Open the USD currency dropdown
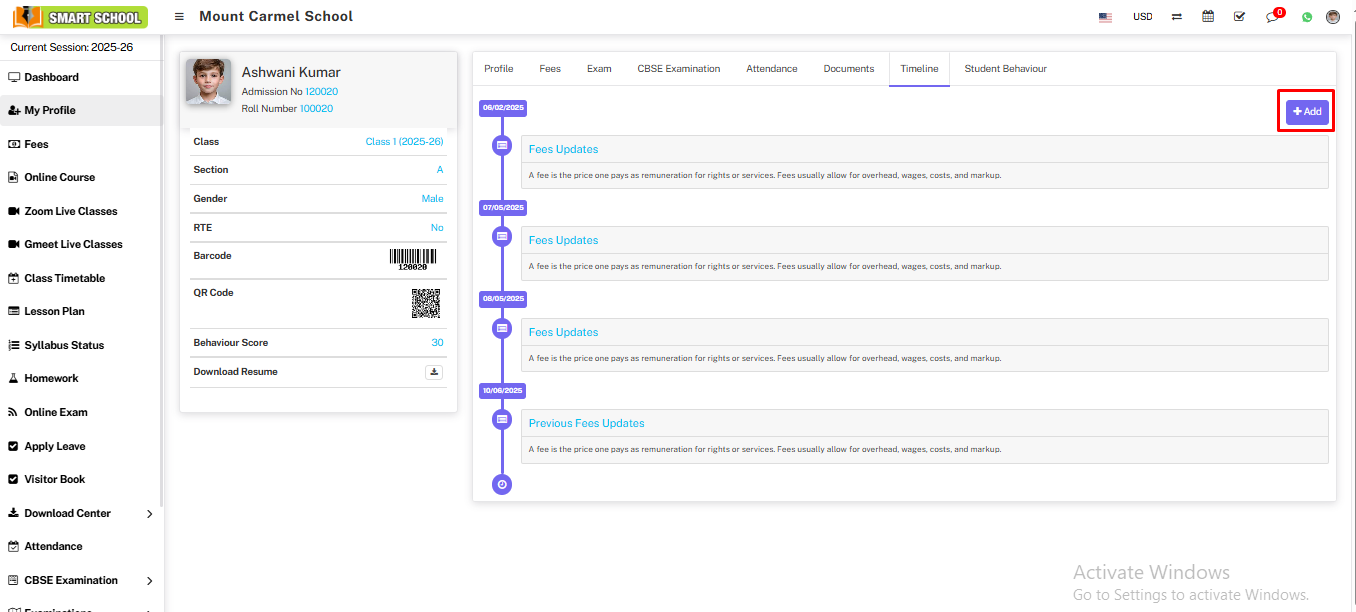Image resolution: width=1356 pixels, height=612 pixels. (1142, 17)
